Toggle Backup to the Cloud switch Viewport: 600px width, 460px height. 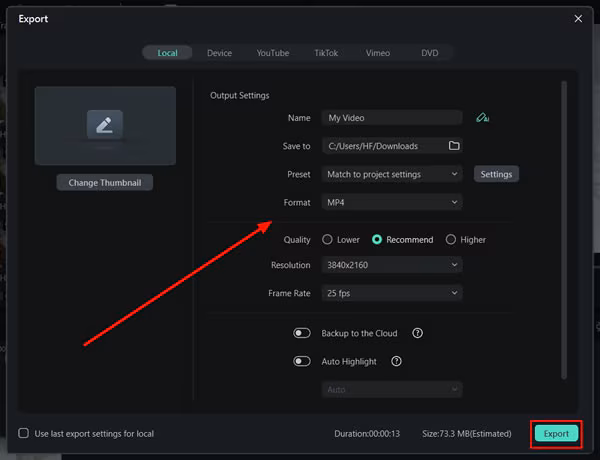click(302, 333)
